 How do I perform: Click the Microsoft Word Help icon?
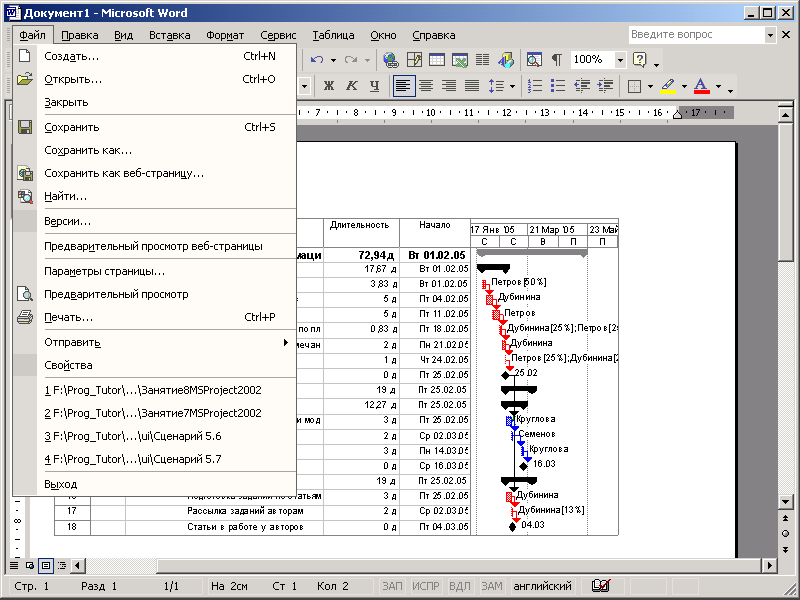click(x=639, y=60)
